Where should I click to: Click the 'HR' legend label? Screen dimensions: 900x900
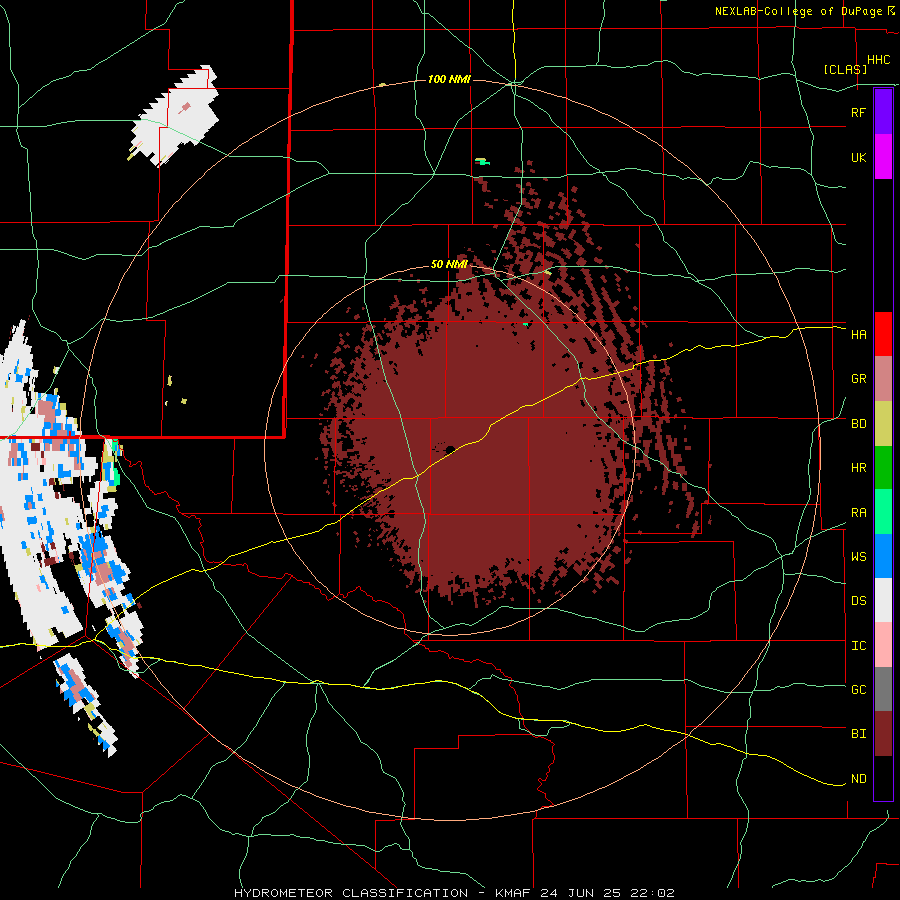[858, 468]
